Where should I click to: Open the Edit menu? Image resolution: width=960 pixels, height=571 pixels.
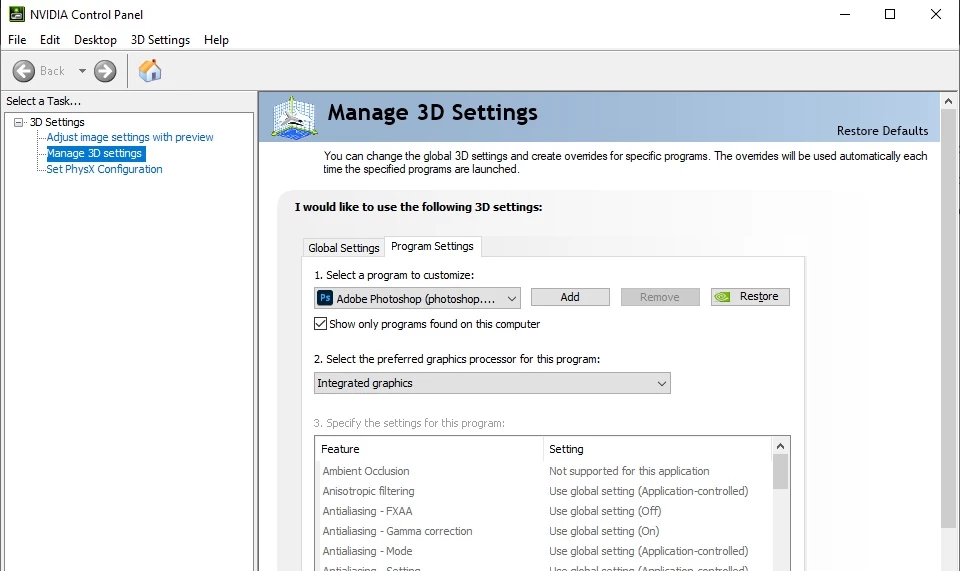(50, 40)
